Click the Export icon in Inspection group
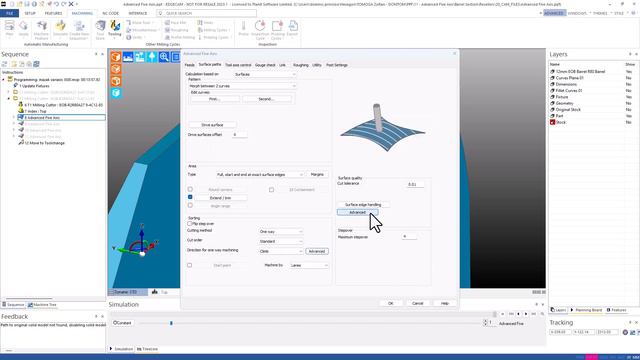This screenshot has height=360, width=640. [292, 28]
